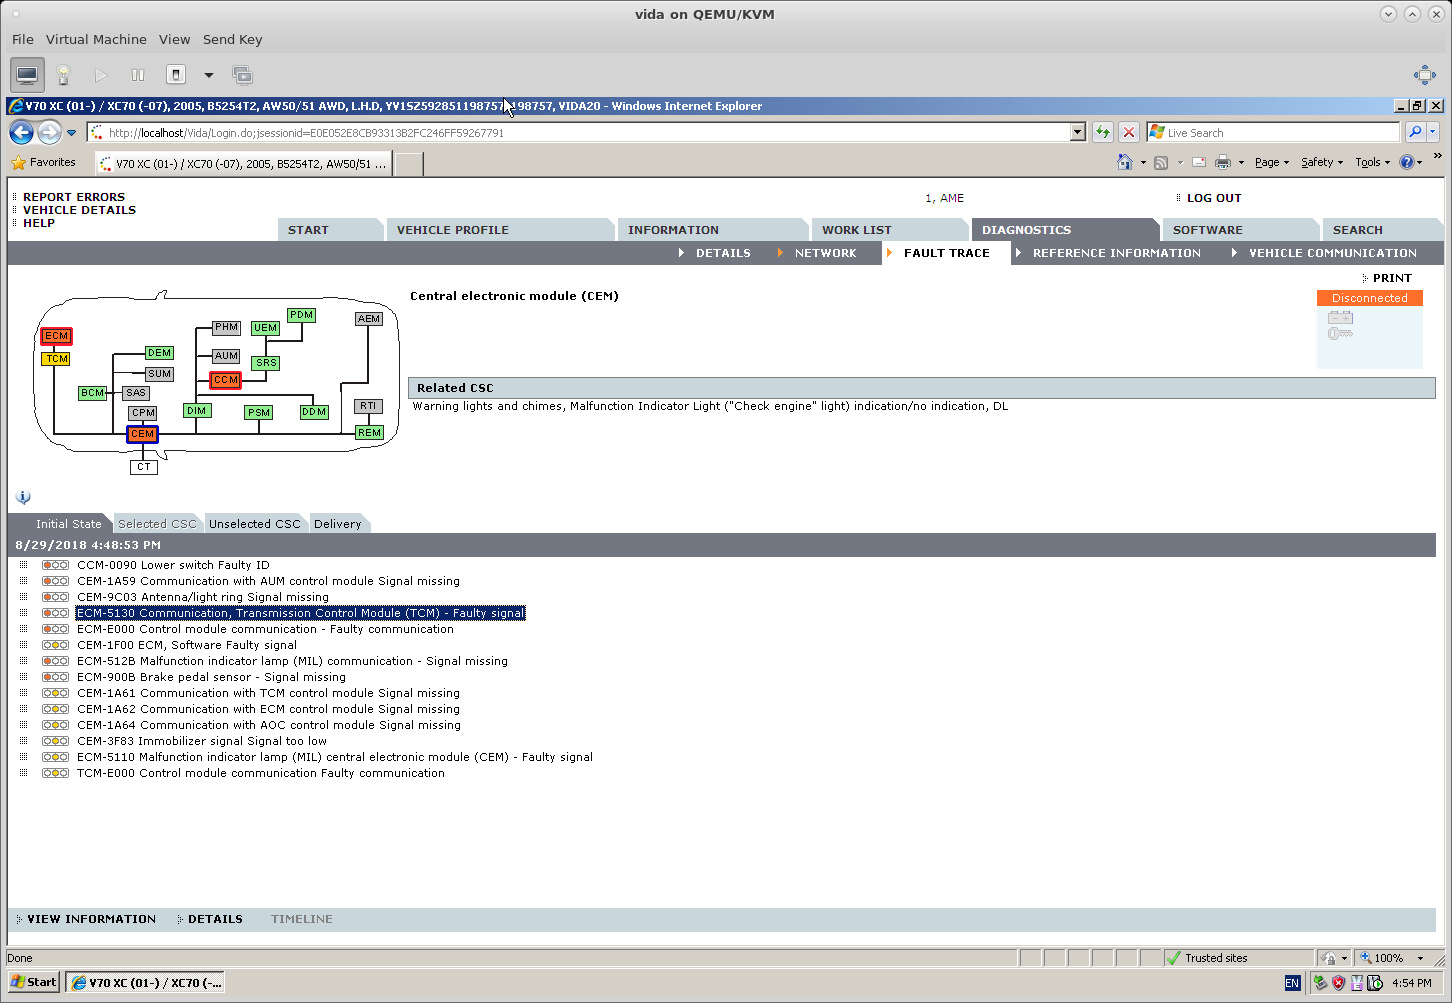Click status icon of CEM-1A59 fault row
Viewport: 1452px width, 1003px height.
tap(55, 581)
